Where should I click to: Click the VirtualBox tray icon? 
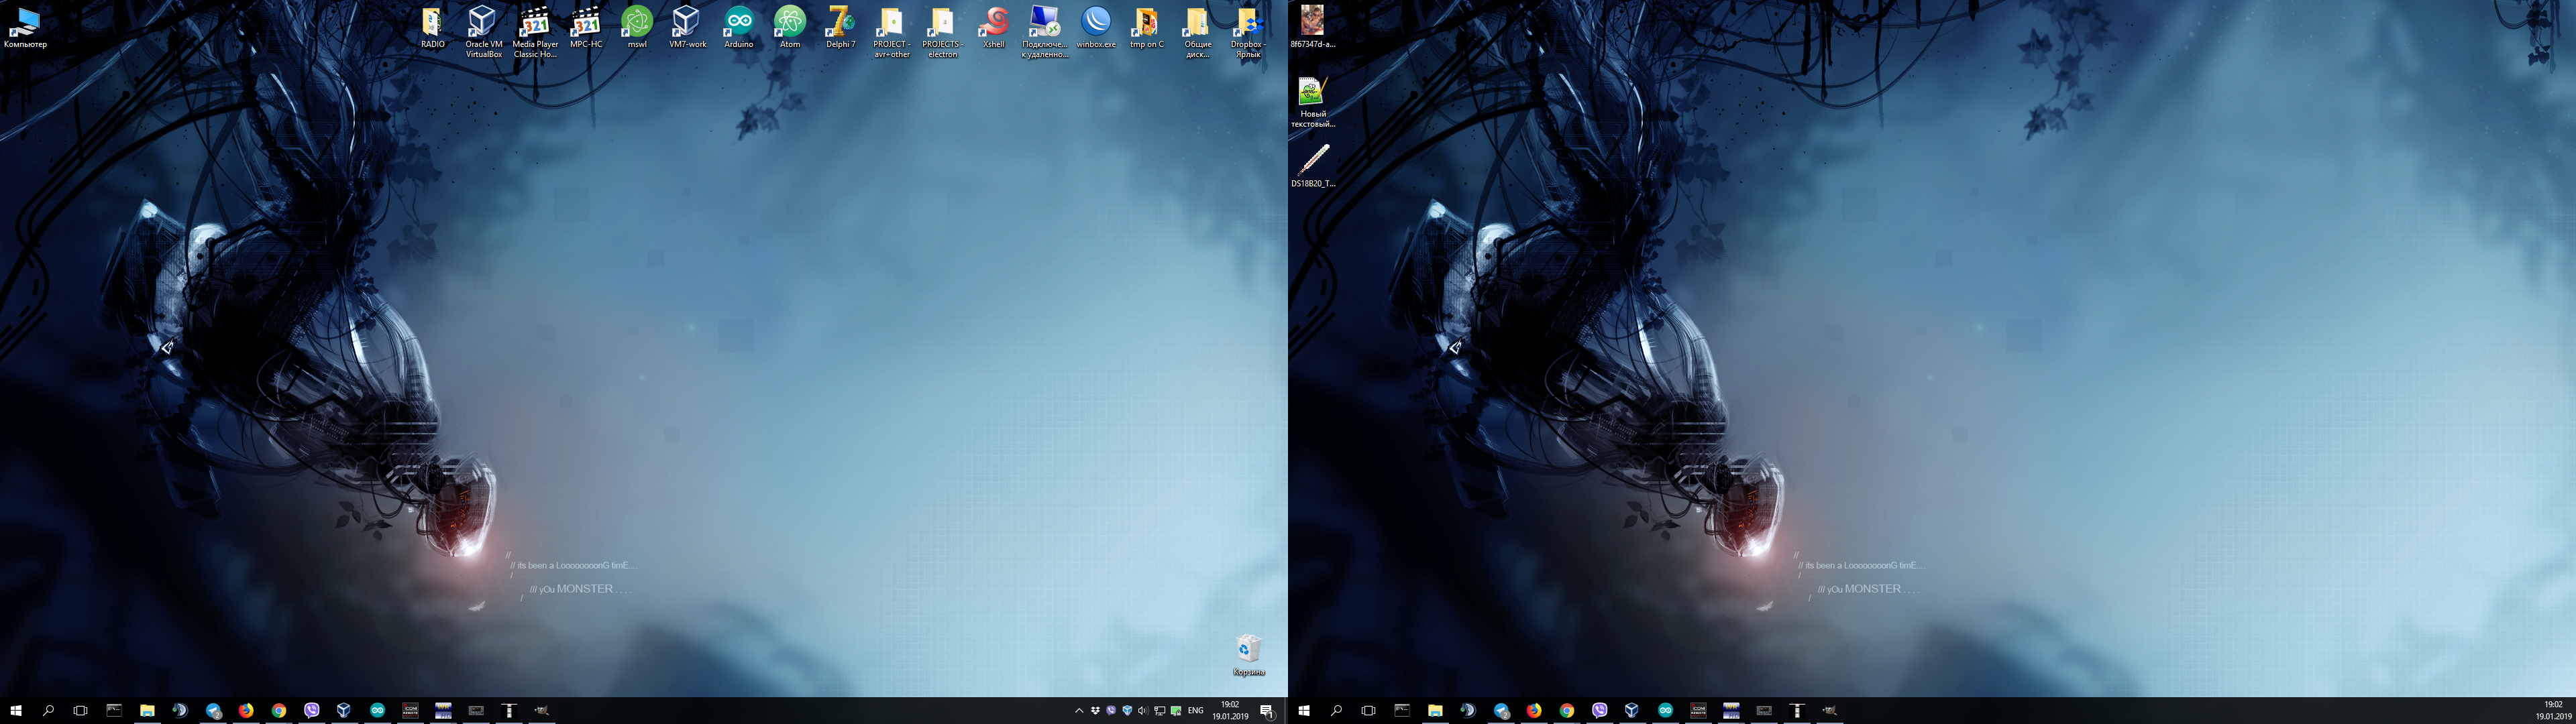[x=1127, y=710]
